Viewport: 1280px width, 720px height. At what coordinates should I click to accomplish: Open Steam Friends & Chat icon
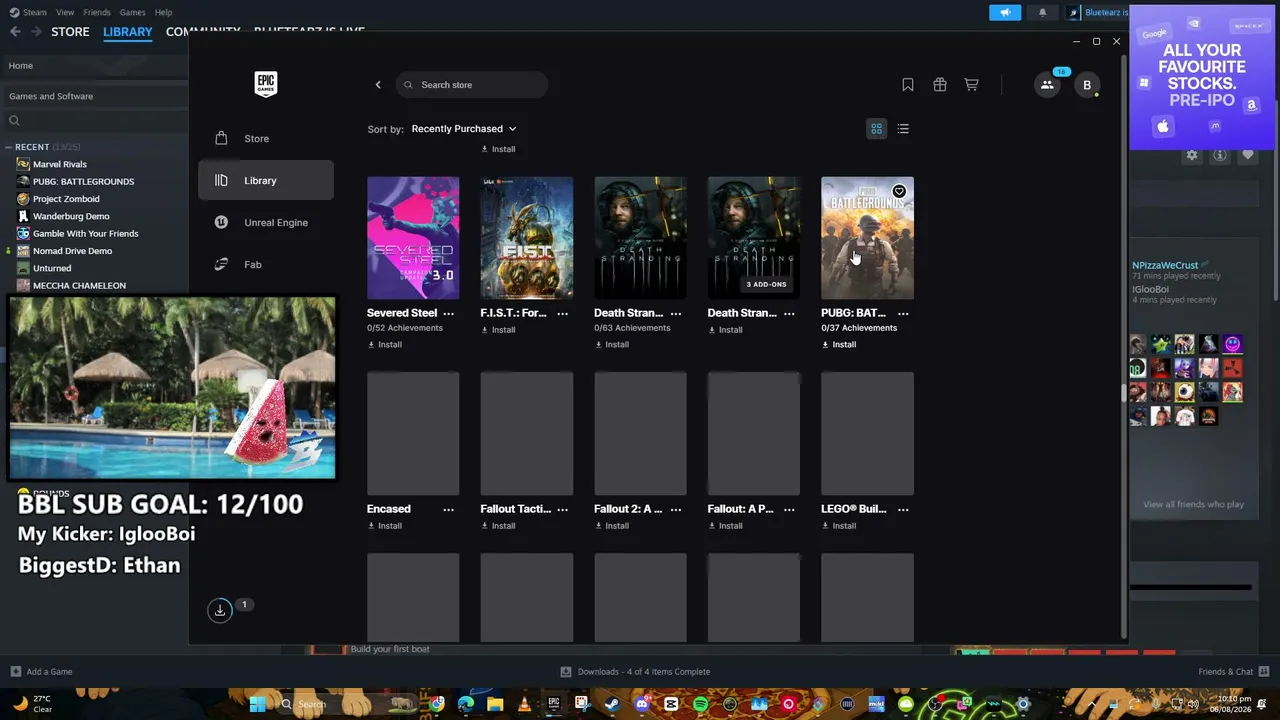[x=1265, y=672]
